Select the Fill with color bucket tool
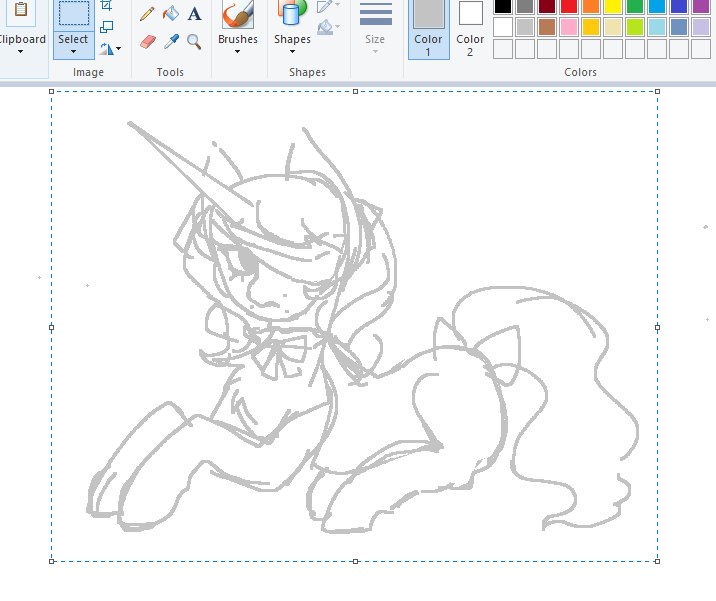Screen dimensions: 716x601 171,13
